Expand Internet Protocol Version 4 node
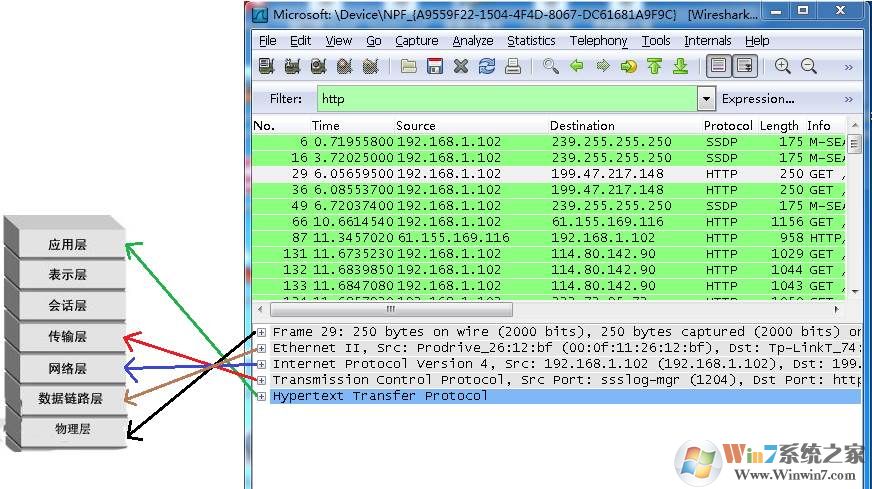872x489 pixels. [x=261, y=364]
